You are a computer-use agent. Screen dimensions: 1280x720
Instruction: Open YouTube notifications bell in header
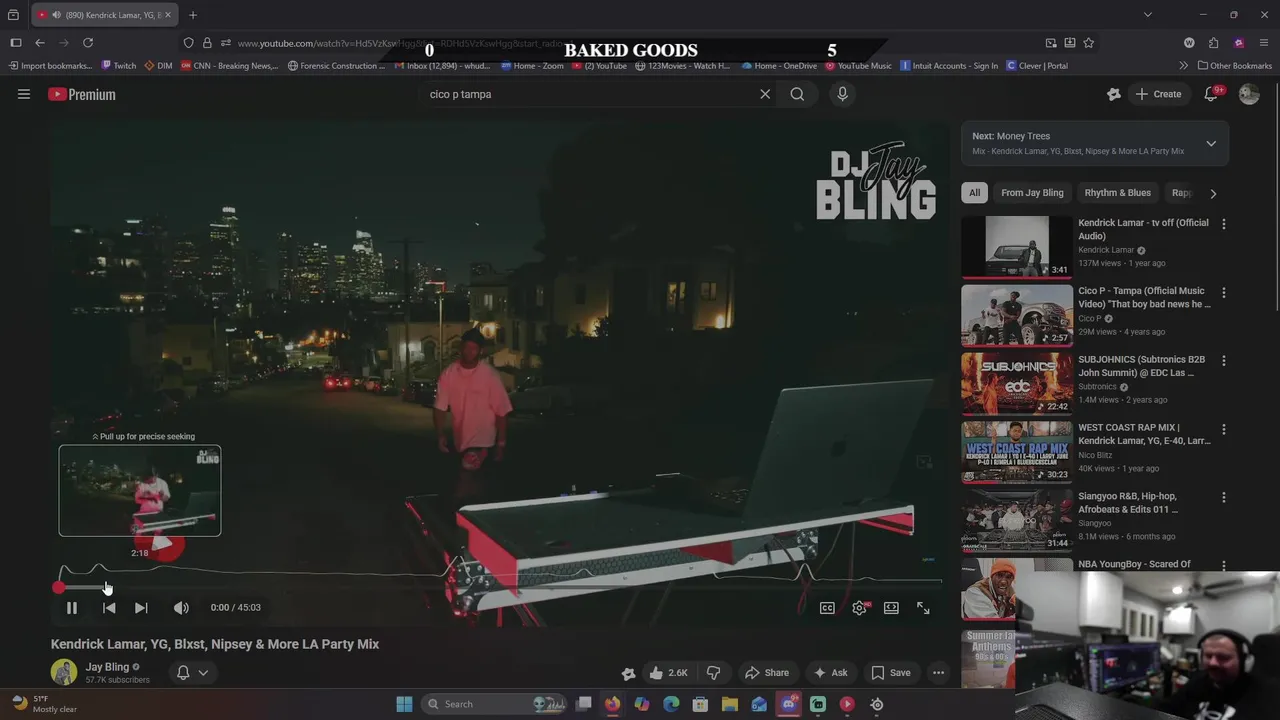[x=1211, y=94]
